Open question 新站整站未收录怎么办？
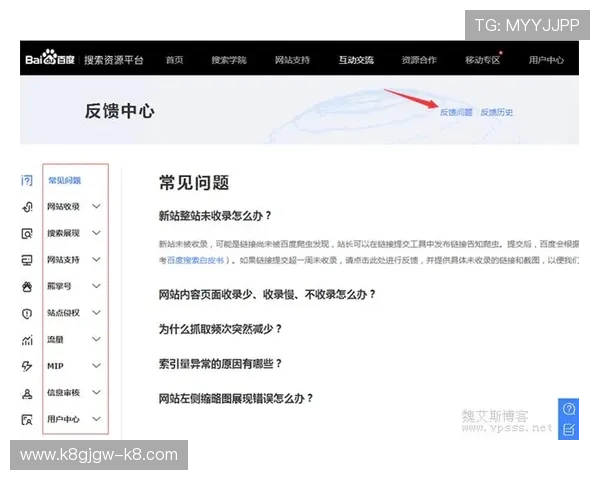600x480 pixels. pos(215,216)
